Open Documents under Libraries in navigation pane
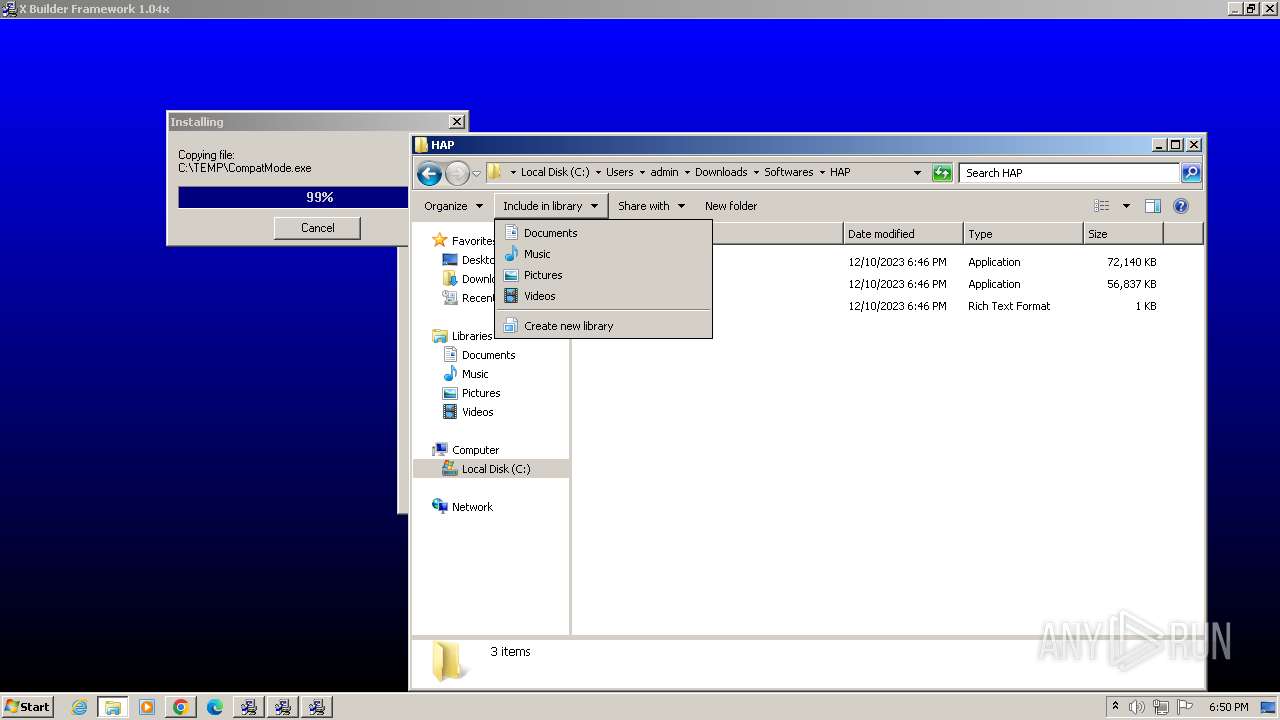The image size is (1280, 720). (x=488, y=355)
